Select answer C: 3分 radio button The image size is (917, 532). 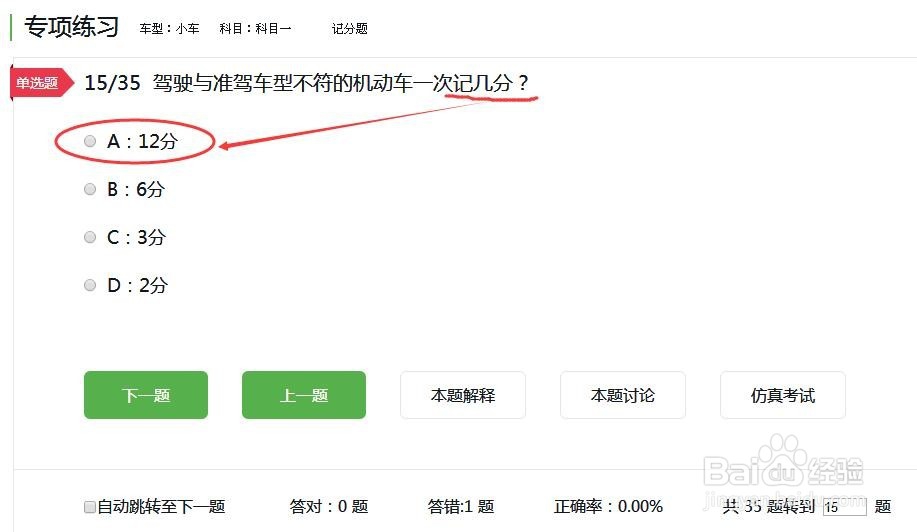pyautogui.click(x=89, y=237)
